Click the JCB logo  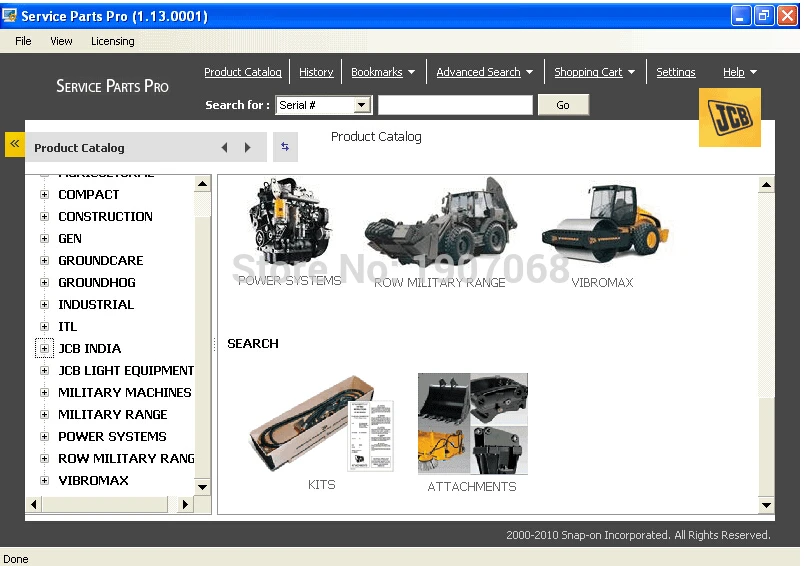730,117
